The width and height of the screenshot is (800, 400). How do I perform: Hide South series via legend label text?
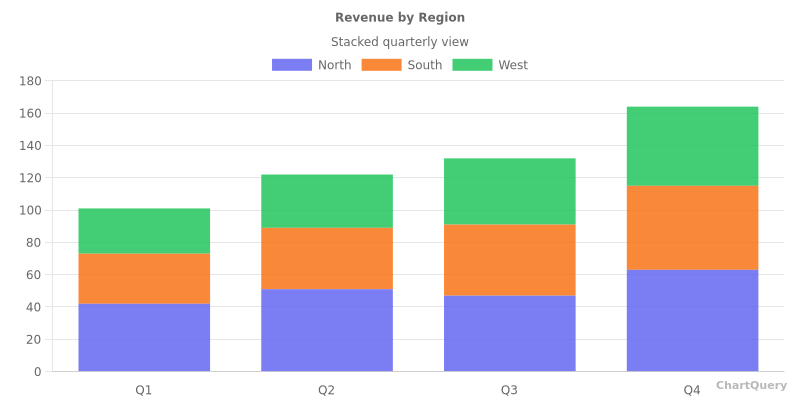[x=424, y=65]
